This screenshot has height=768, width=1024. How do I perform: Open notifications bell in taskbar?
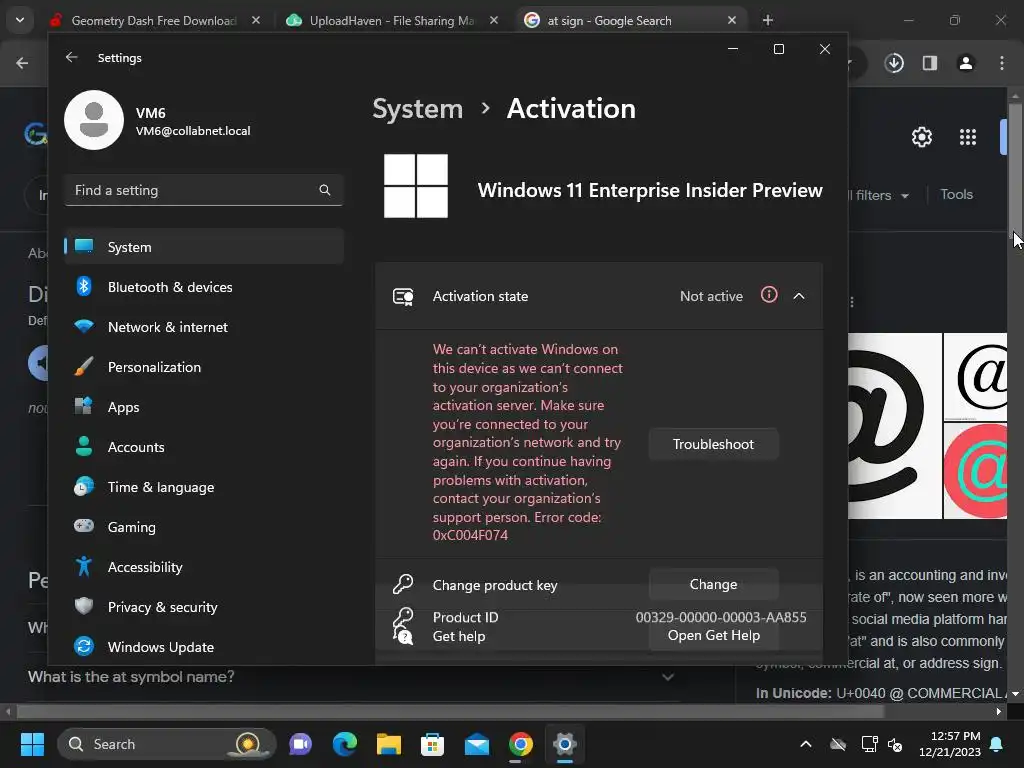tap(997, 744)
